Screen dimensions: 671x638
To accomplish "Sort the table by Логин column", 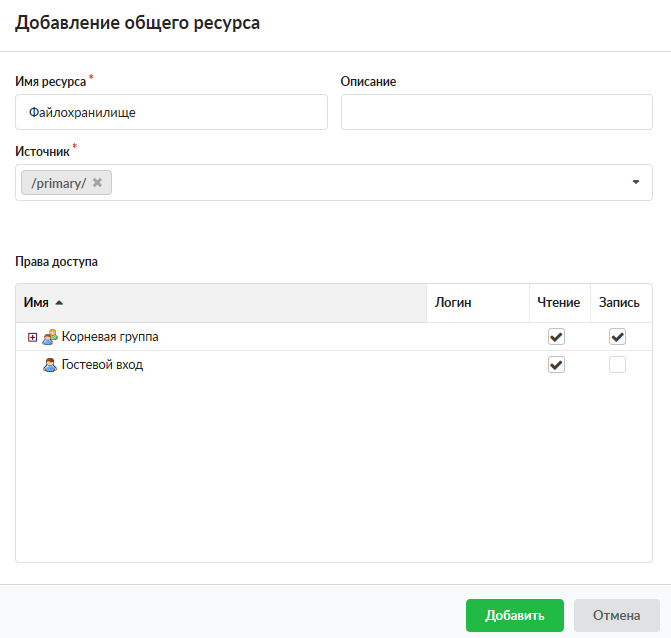I will 452,302.
